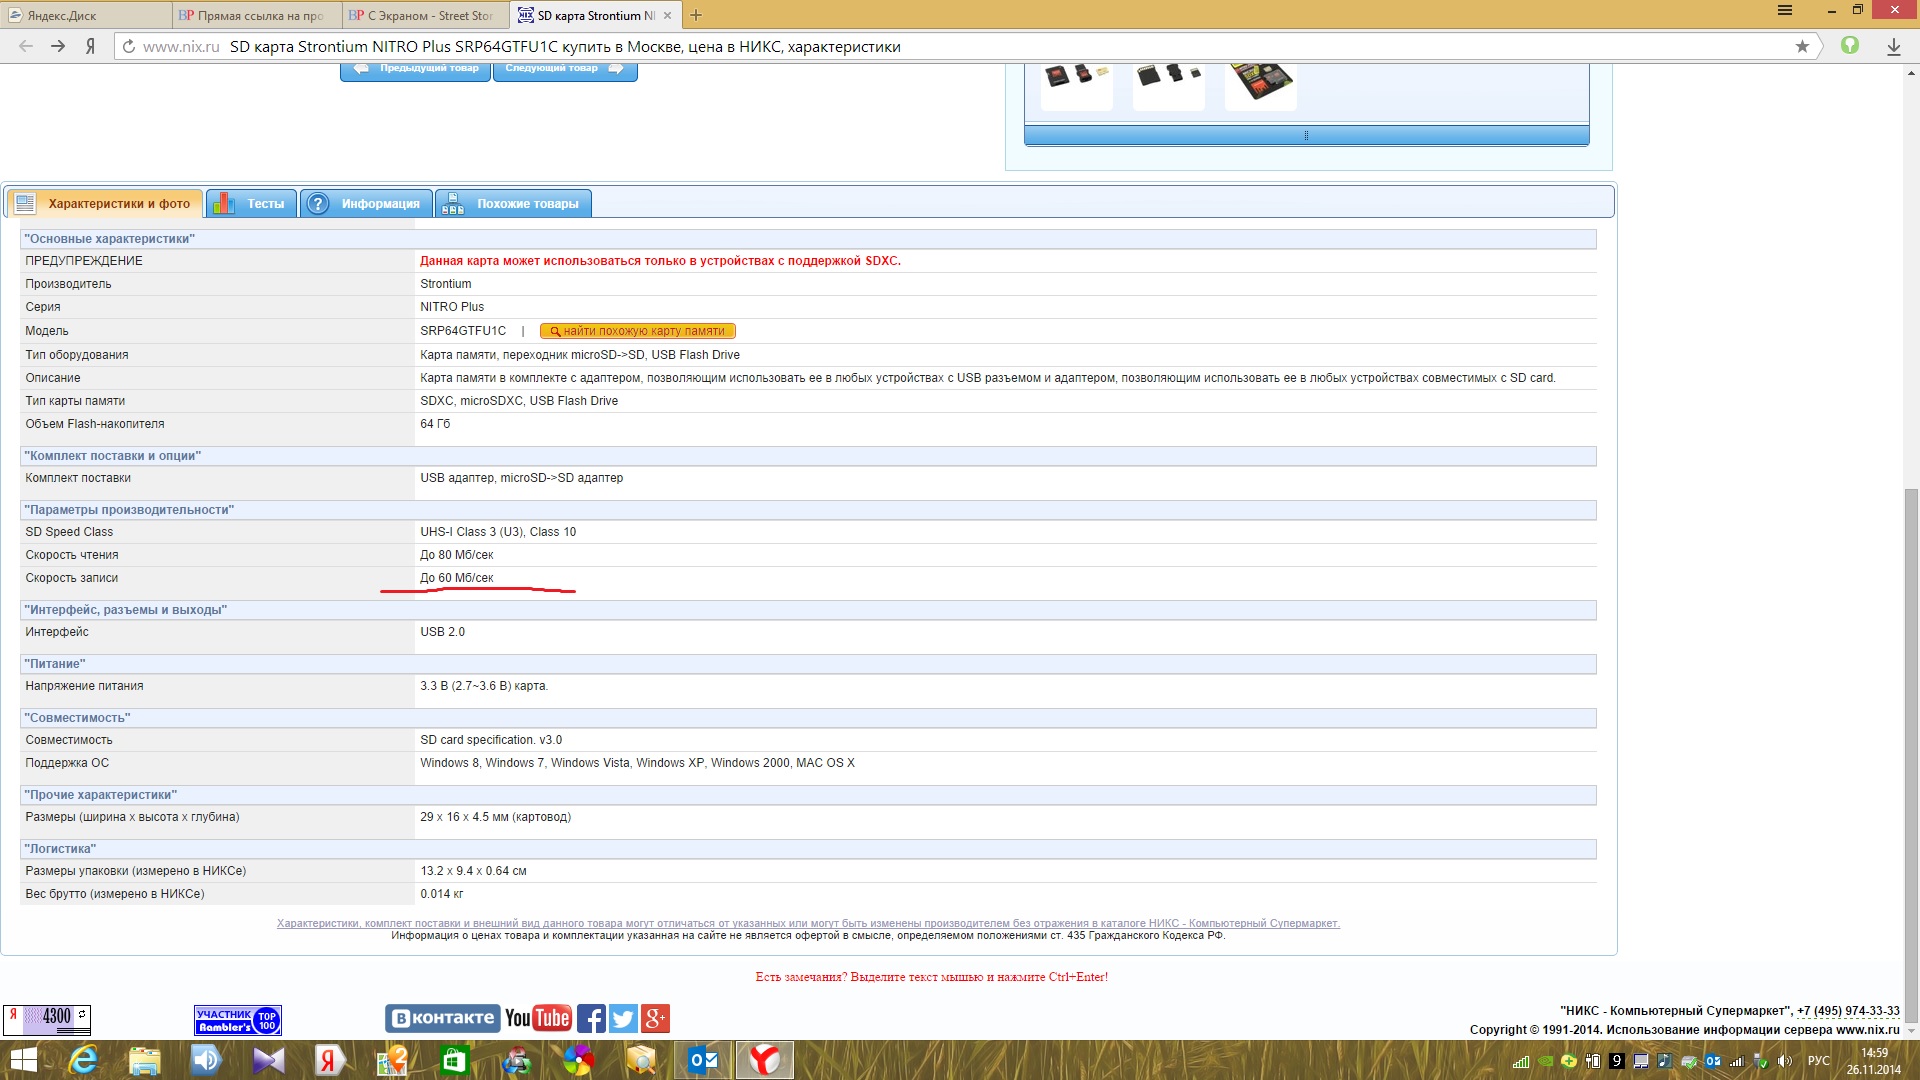Switch to the Тесты tab
1920x1080 pixels.
[x=252, y=203]
